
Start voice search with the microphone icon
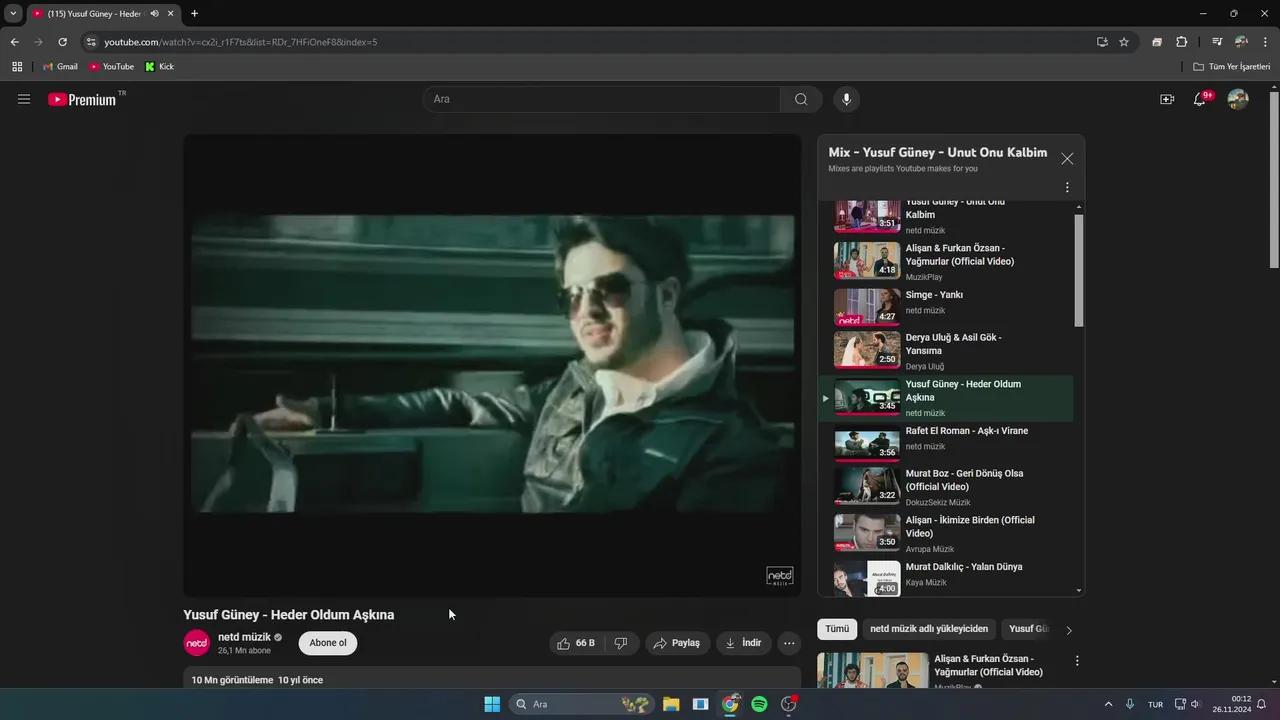(x=846, y=99)
